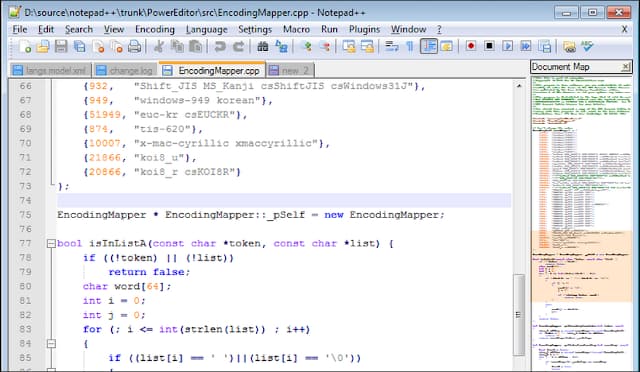The image size is (640, 372).
Task: Click the Close All toolbar icon
Action: coord(117,47)
